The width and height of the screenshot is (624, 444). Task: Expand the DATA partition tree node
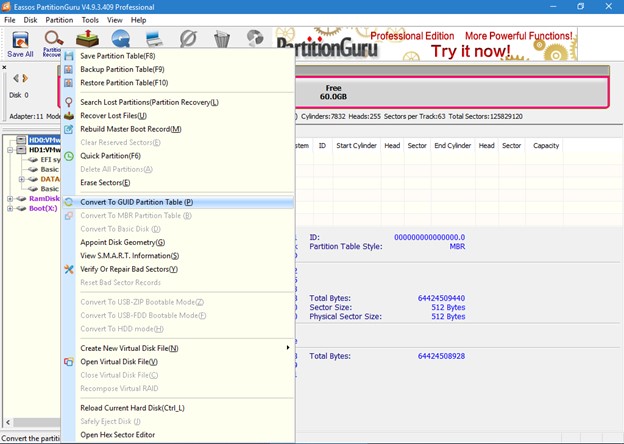pyautogui.click(x=21, y=179)
